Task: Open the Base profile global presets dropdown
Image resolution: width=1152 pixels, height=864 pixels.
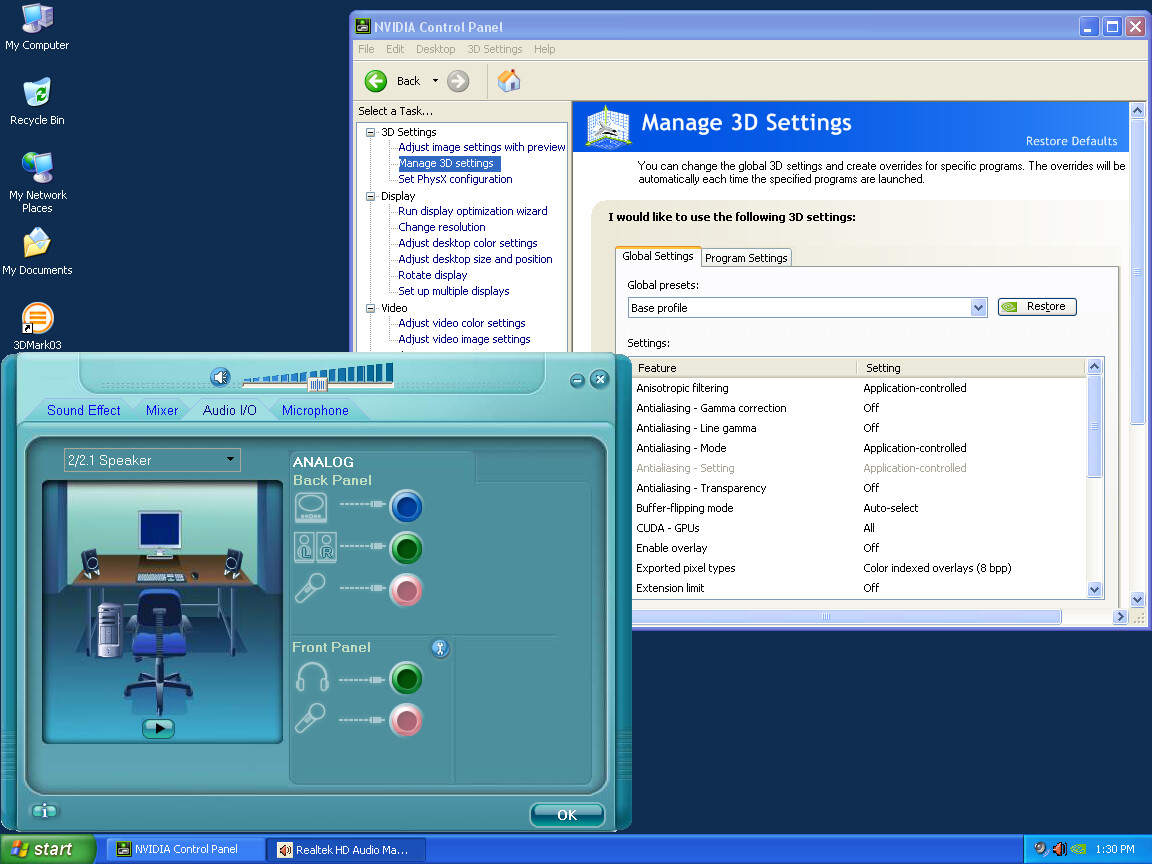Action: pos(978,307)
